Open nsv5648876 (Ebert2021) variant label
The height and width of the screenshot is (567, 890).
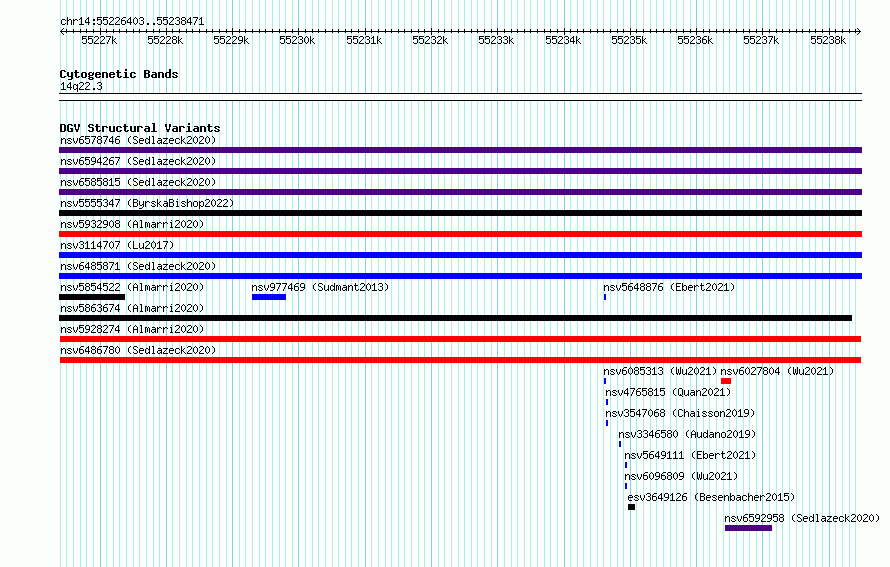[669, 287]
